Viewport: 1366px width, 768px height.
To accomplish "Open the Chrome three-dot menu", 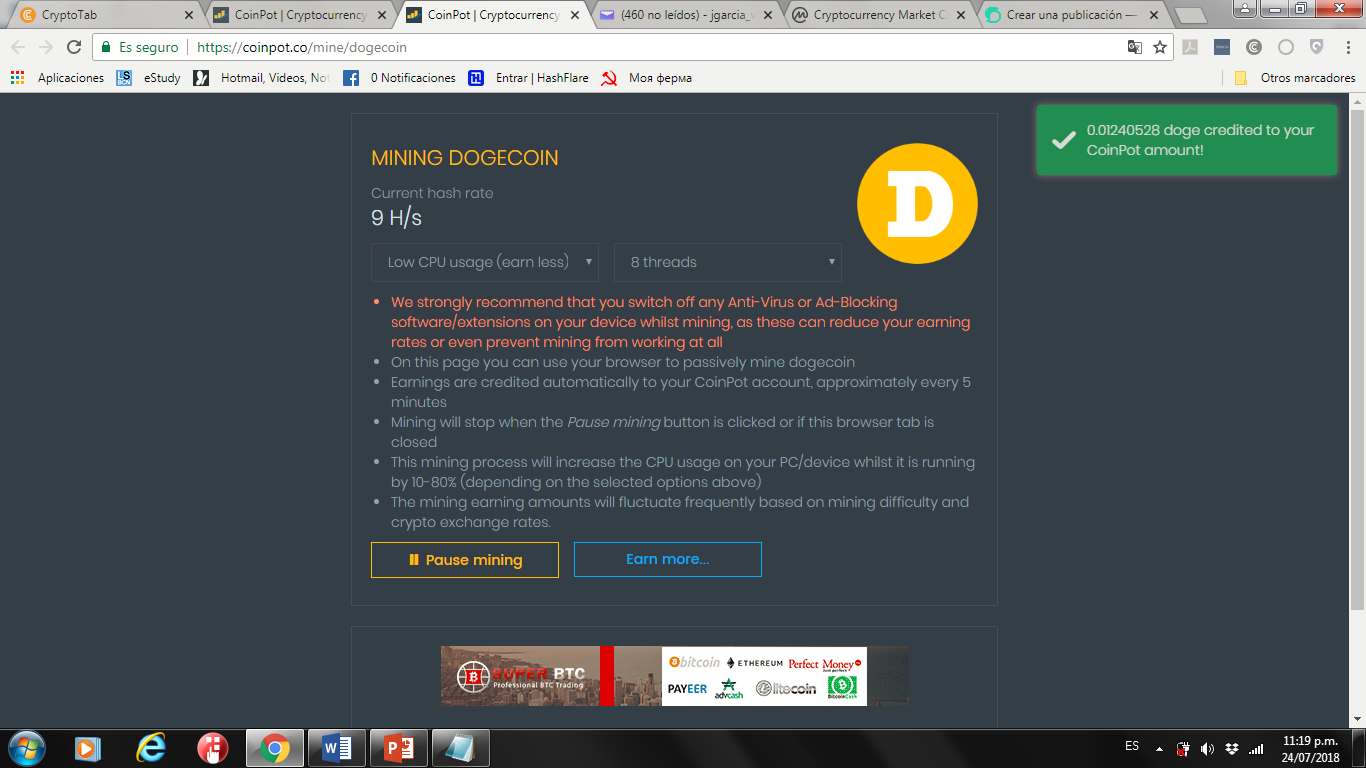I will pyautogui.click(x=1347, y=47).
